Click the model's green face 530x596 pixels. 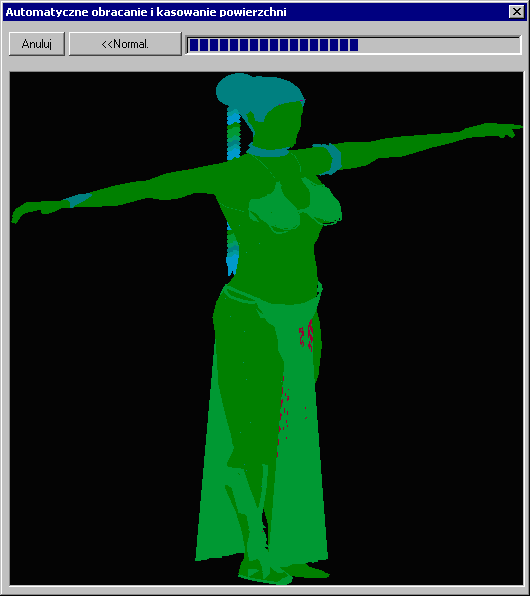click(279, 125)
